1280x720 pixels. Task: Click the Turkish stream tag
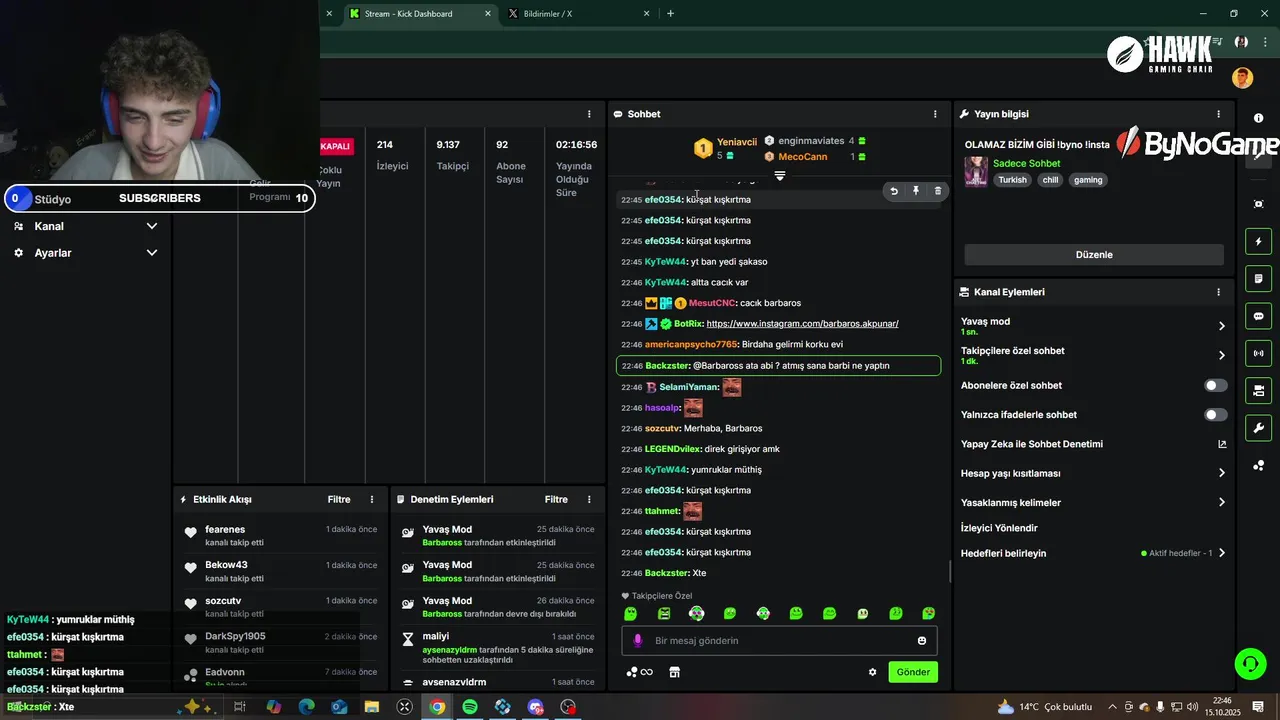point(1012,180)
